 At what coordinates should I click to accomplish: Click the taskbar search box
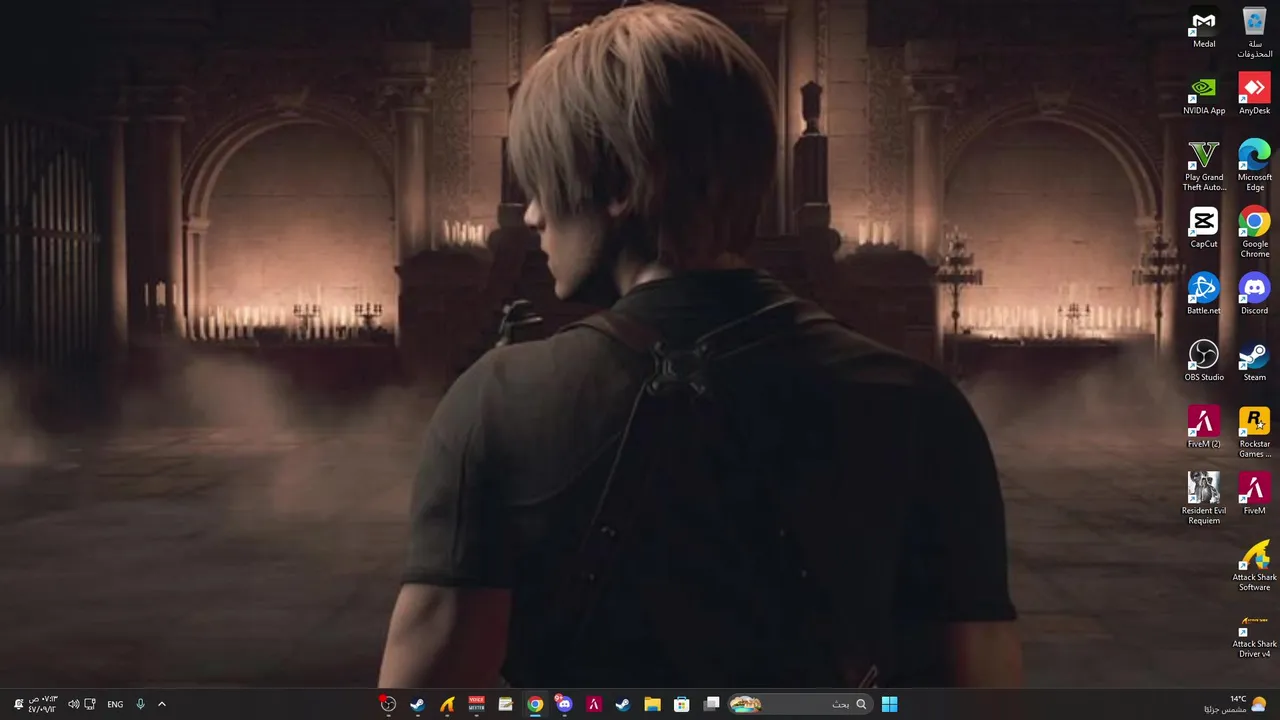tap(799, 704)
